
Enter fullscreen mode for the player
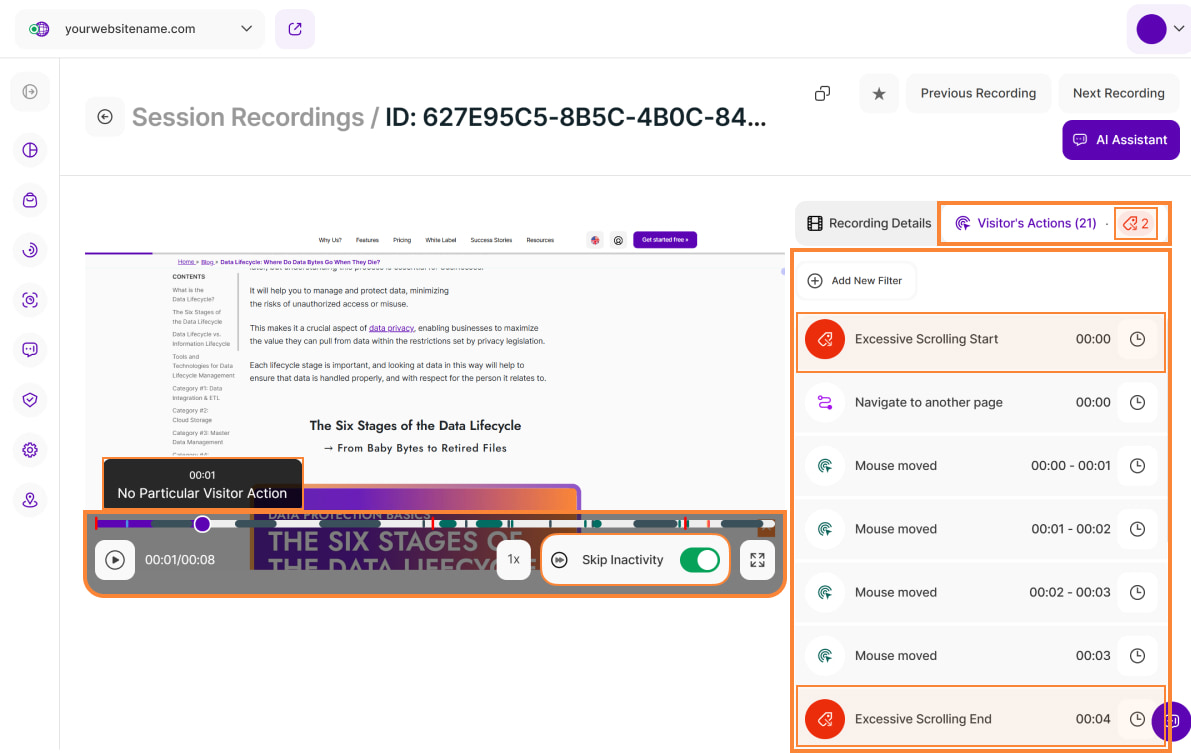[757, 560]
